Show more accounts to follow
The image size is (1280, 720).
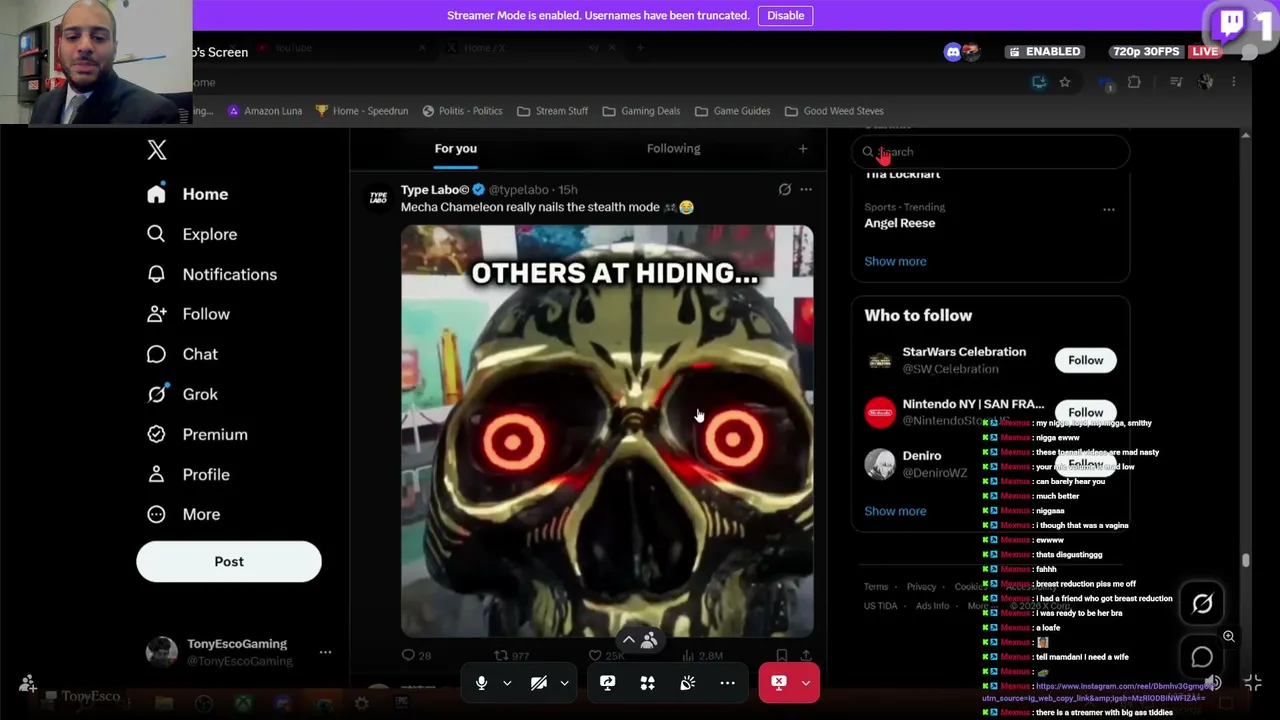click(x=895, y=511)
